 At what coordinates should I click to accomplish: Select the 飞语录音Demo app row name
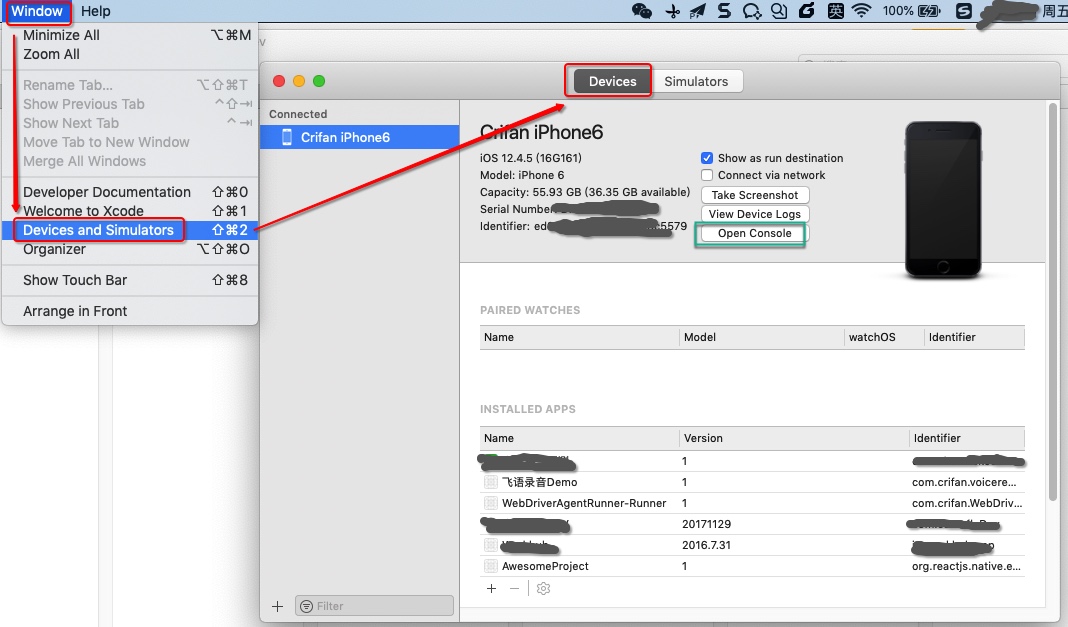pyautogui.click(x=539, y=482)
